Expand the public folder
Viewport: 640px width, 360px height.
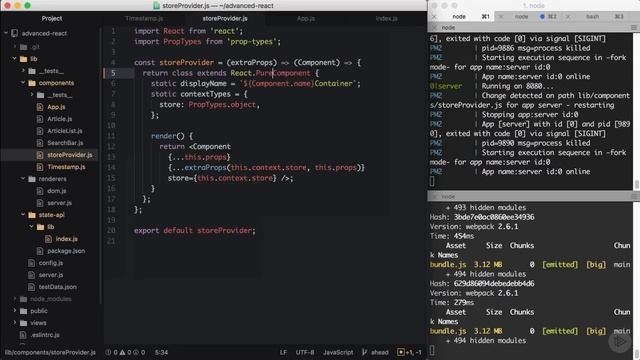pos(15,311)
